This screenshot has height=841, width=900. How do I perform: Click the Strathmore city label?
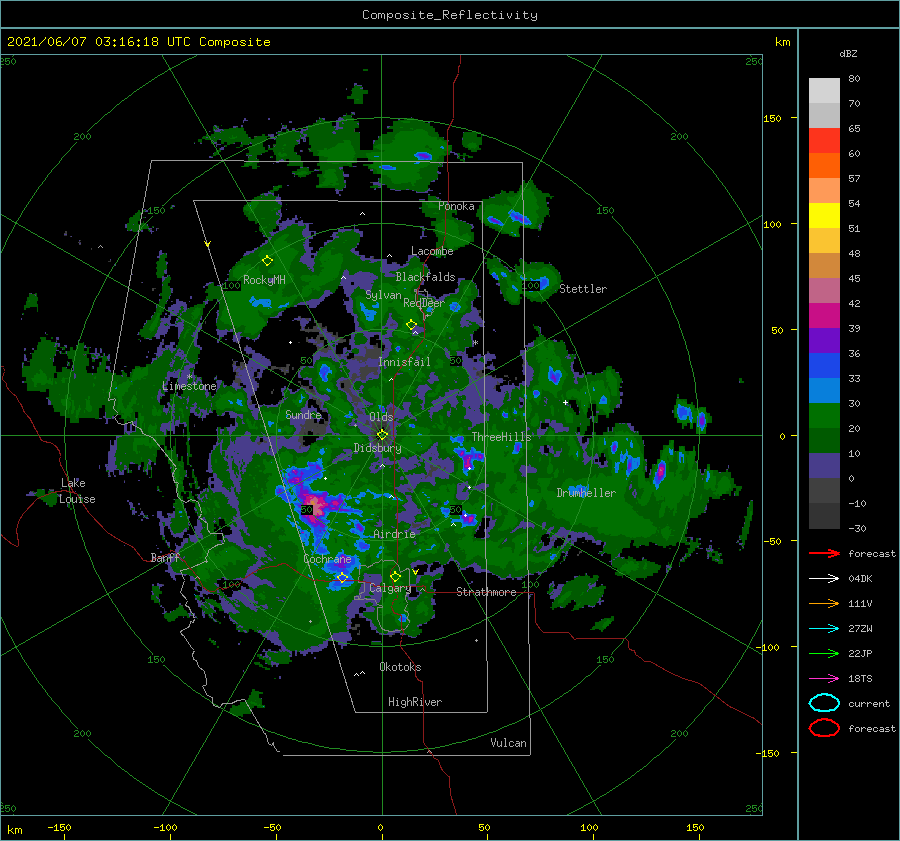click(x=486, y=592)
